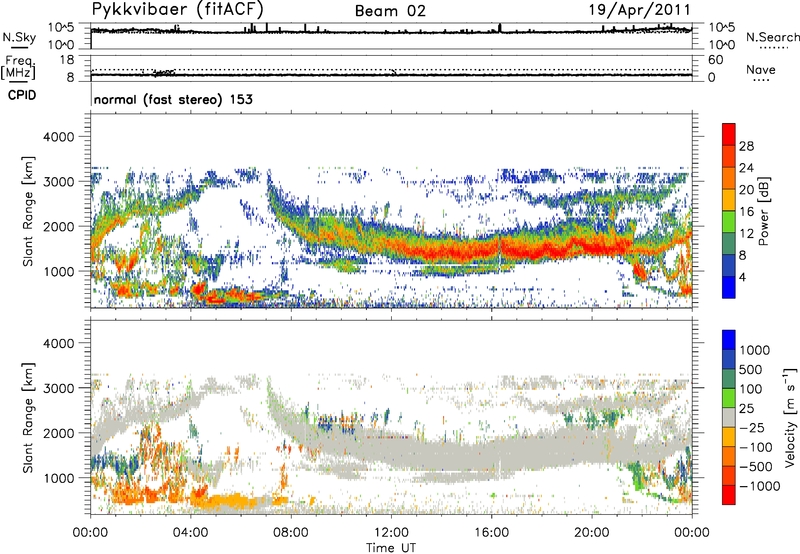The height and width of the screenshot is (554, 800).
Task: Select the 'CPID' label
Action: (22, 95)
